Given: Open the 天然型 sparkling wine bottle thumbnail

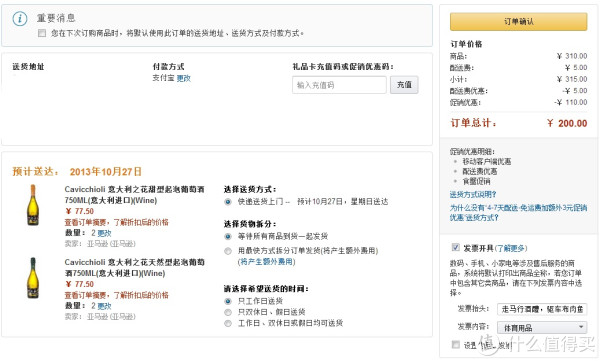Looking at the screenshot, I should (33, 278).
